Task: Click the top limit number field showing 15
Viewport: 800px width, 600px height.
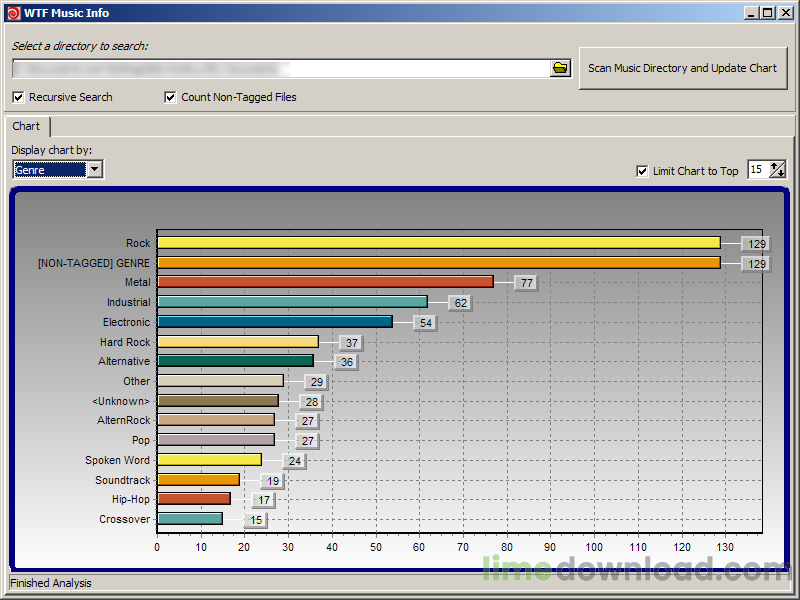Action: pos(759,169)
